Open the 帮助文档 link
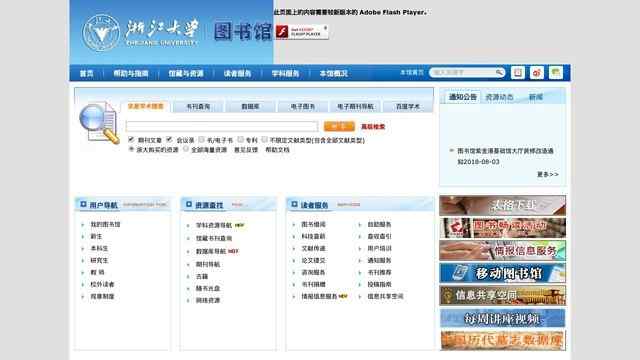 click(x=277, y=150)
